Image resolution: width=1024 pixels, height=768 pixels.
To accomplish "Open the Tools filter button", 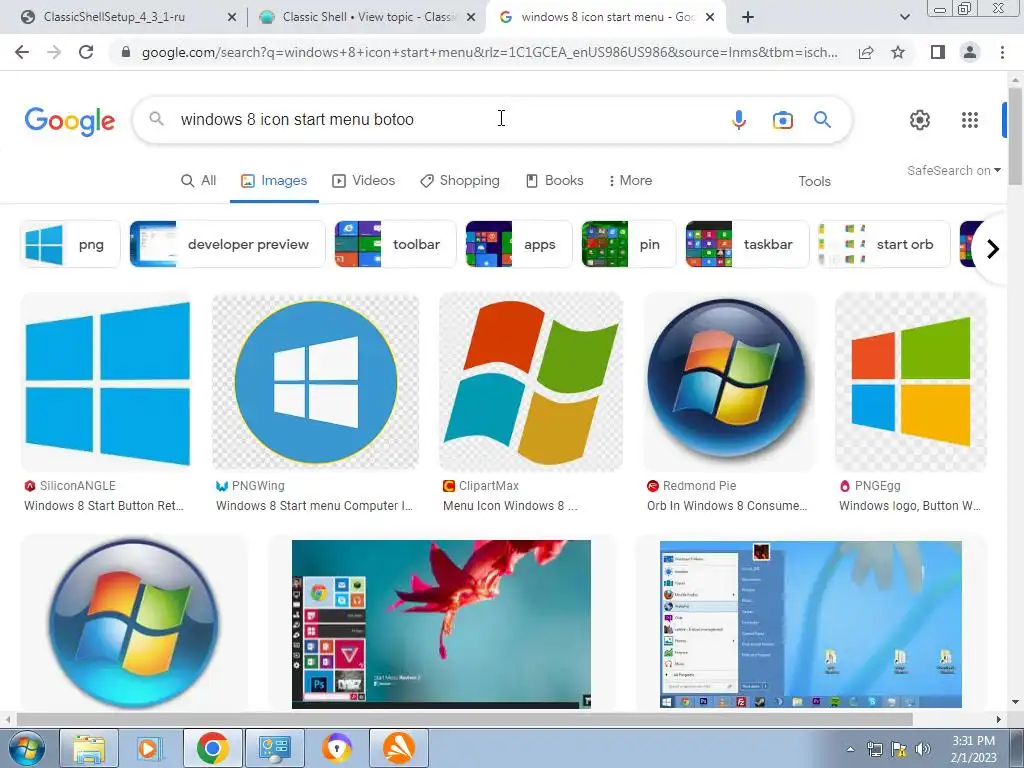I will point(814,182).
